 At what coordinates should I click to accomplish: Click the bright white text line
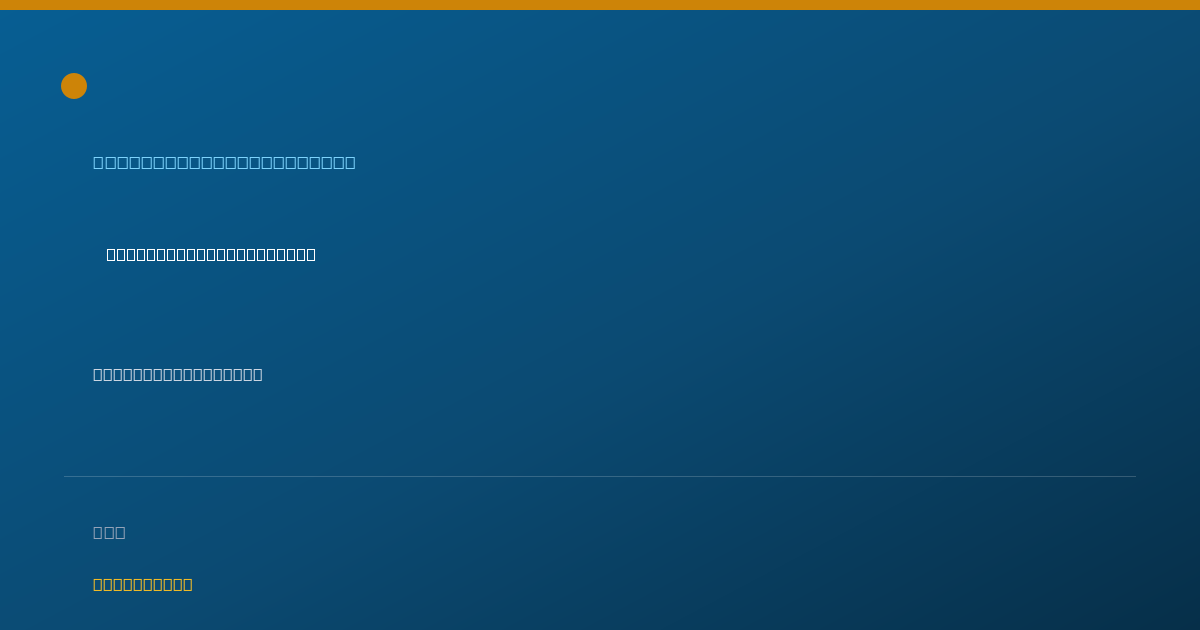click(211, 254)
